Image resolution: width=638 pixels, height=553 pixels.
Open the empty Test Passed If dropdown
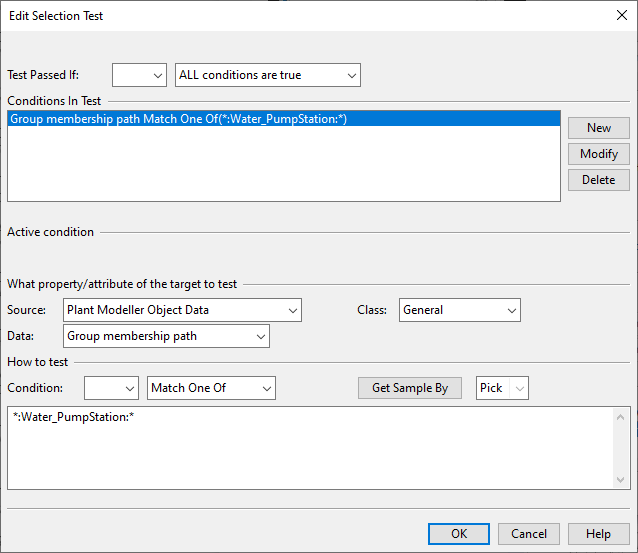[139, 75]
